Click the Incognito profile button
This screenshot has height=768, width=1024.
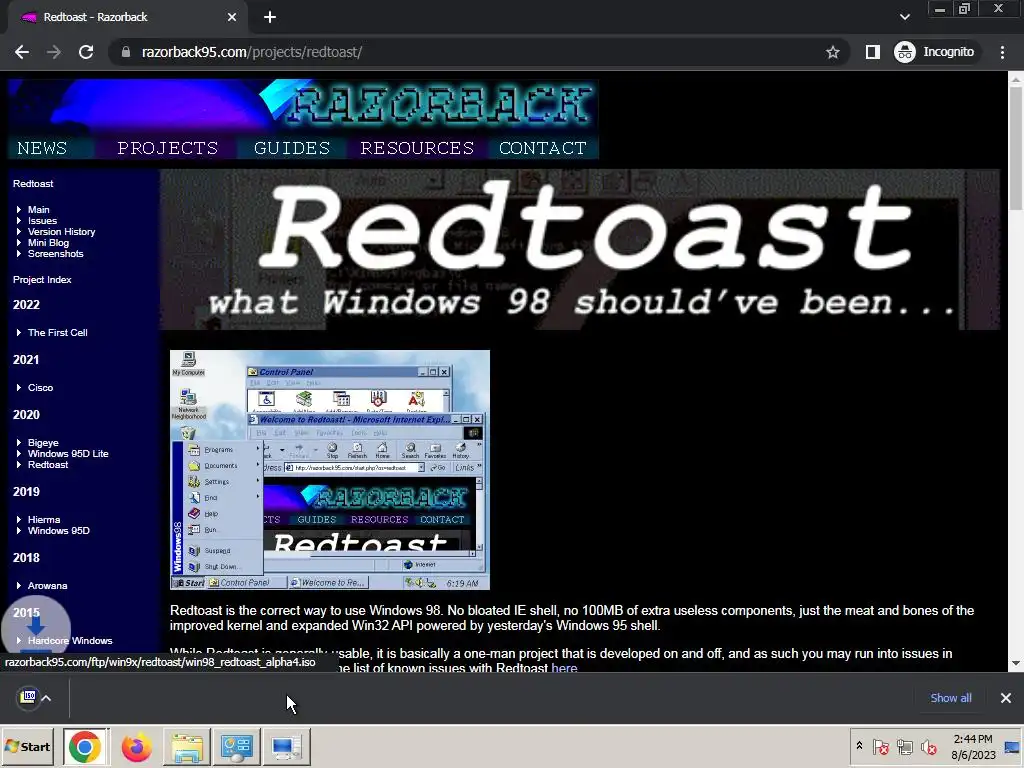[x=935, y=52]
